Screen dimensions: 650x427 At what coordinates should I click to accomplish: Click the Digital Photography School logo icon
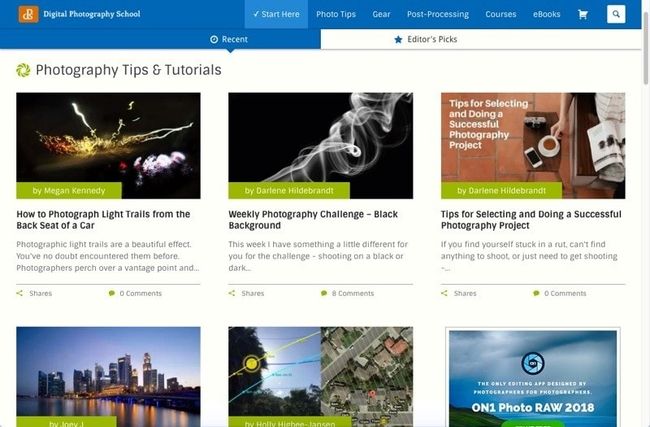tap(28, 14)
